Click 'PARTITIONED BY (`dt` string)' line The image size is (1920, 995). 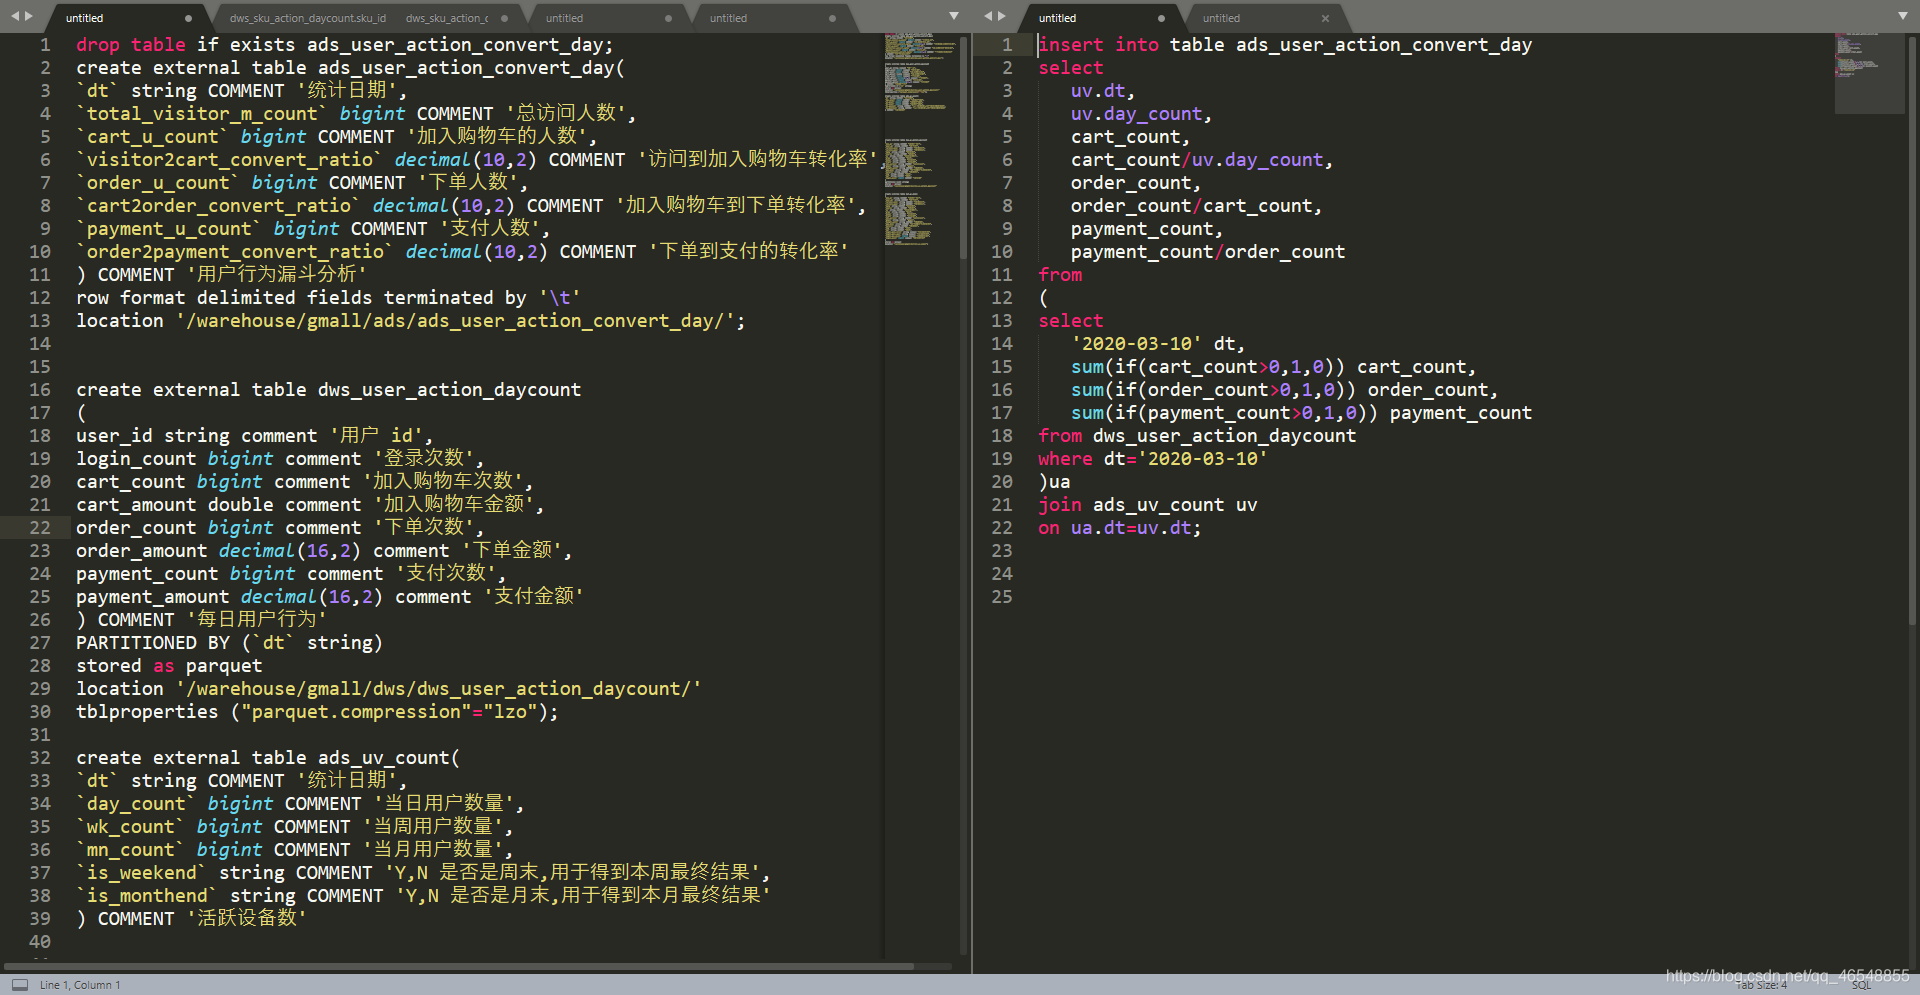pos(229,642)
